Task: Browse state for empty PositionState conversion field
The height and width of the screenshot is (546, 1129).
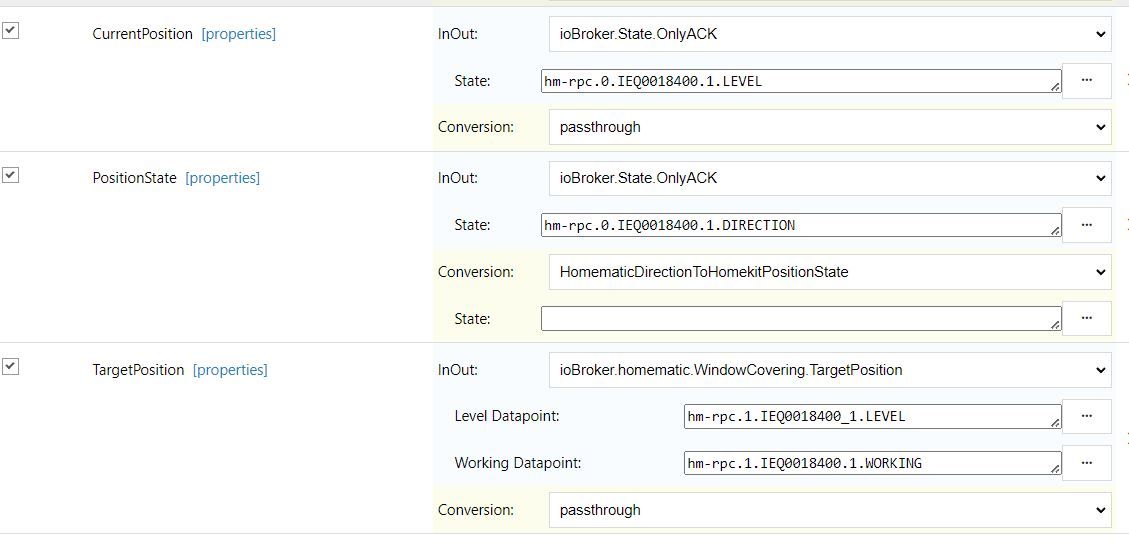Action: [1087, 318]
